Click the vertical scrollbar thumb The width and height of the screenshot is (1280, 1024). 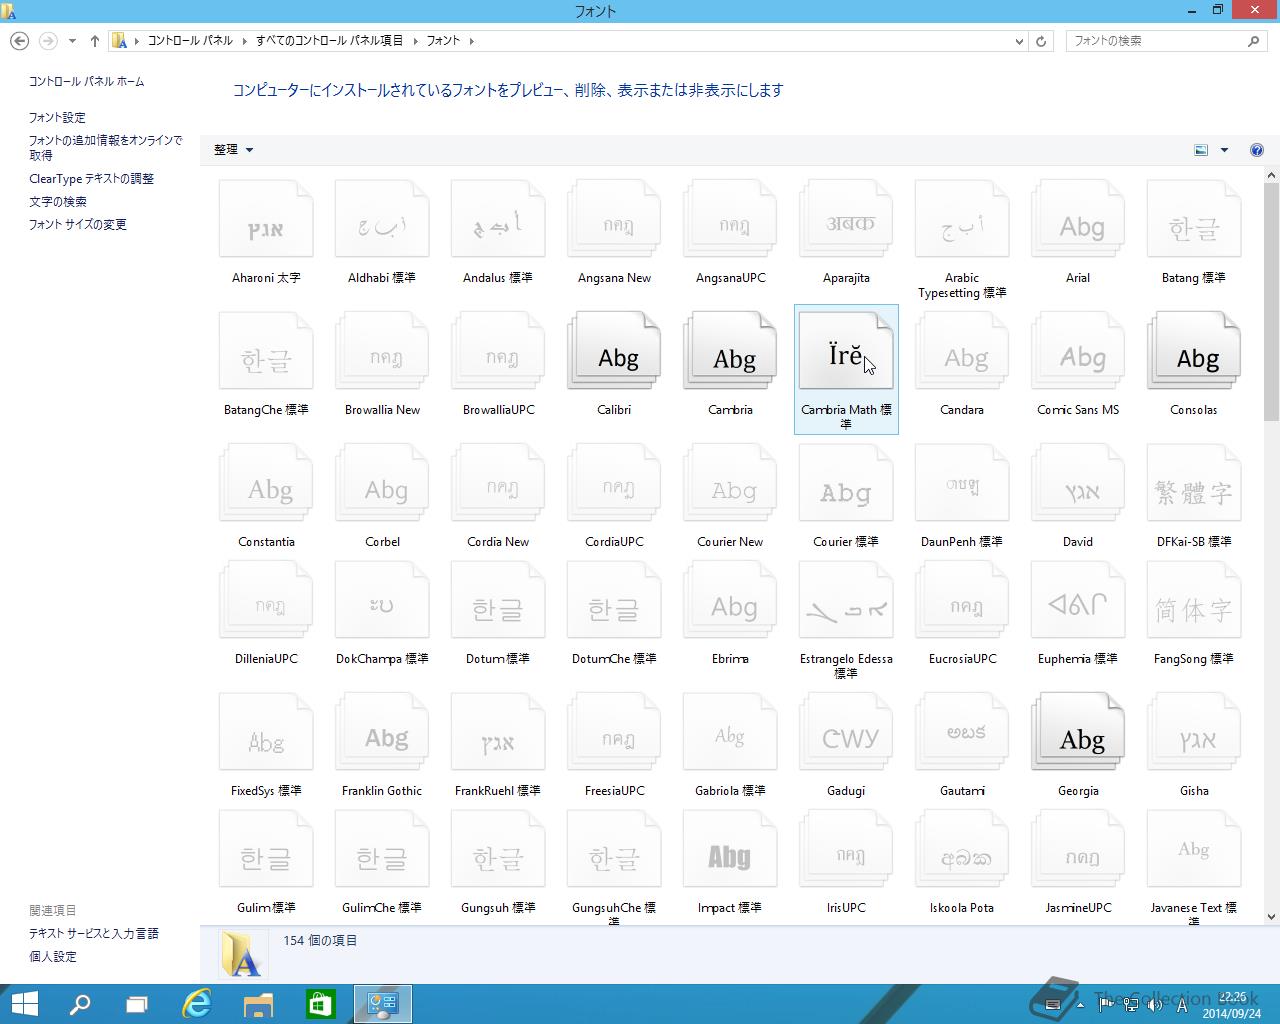point(1271,301)
